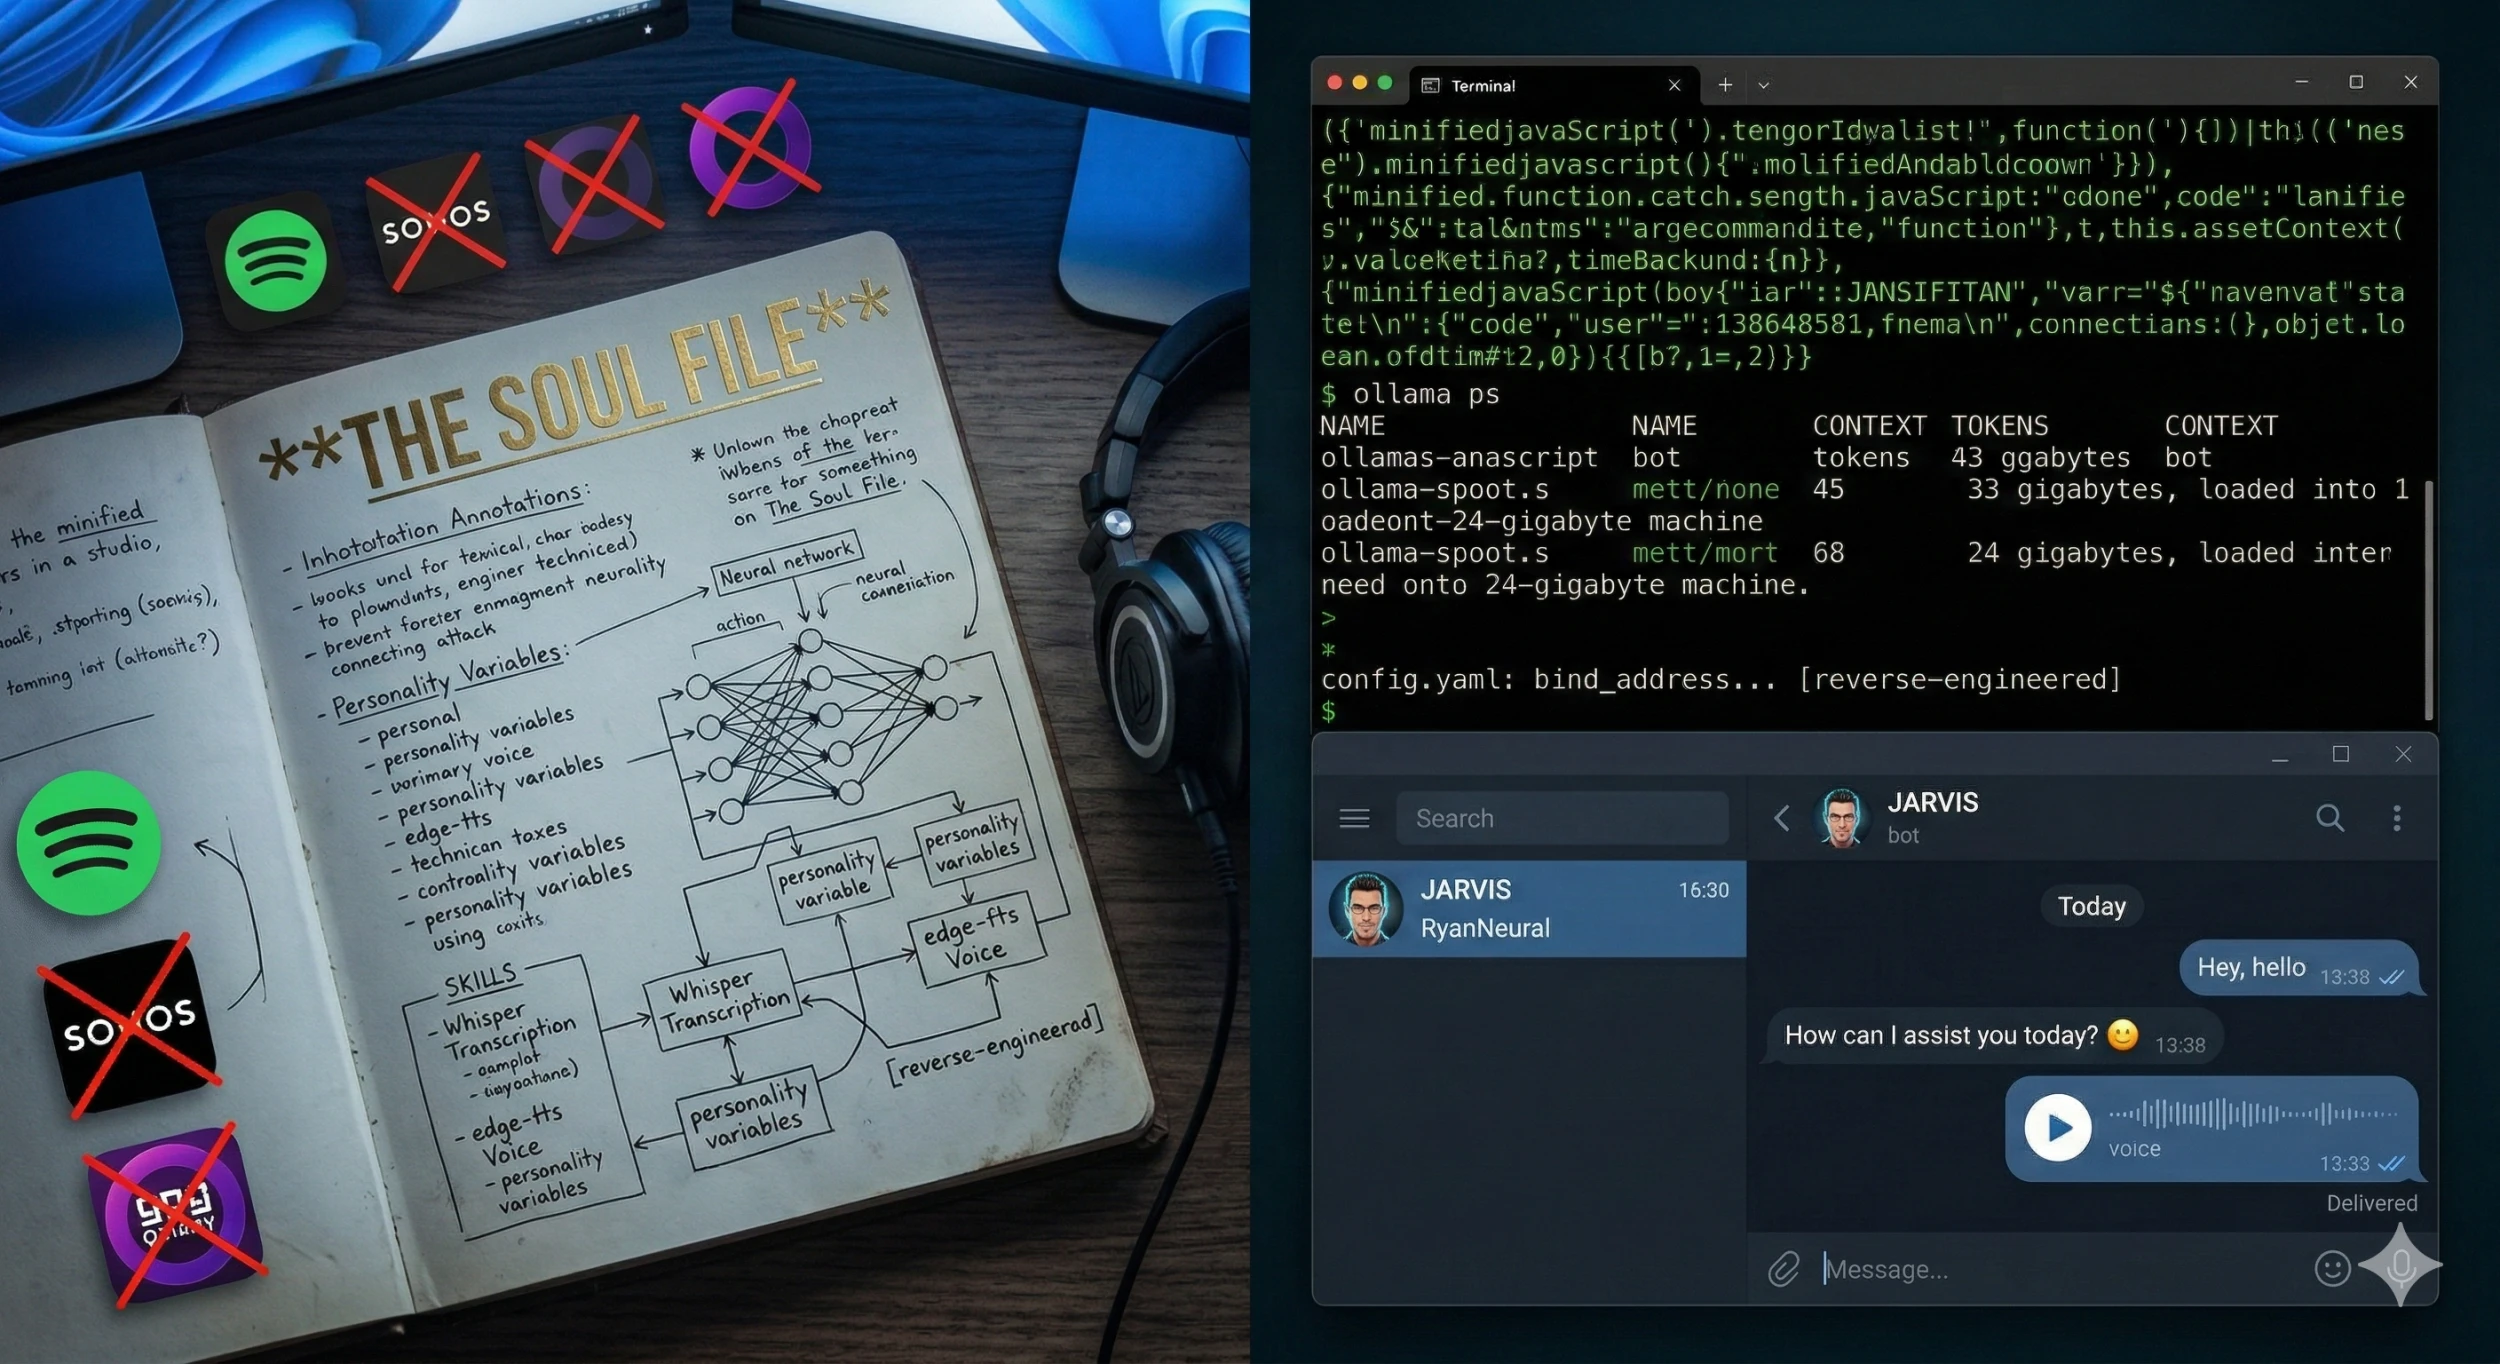Click the Search chats field

tap(1561, 818)
